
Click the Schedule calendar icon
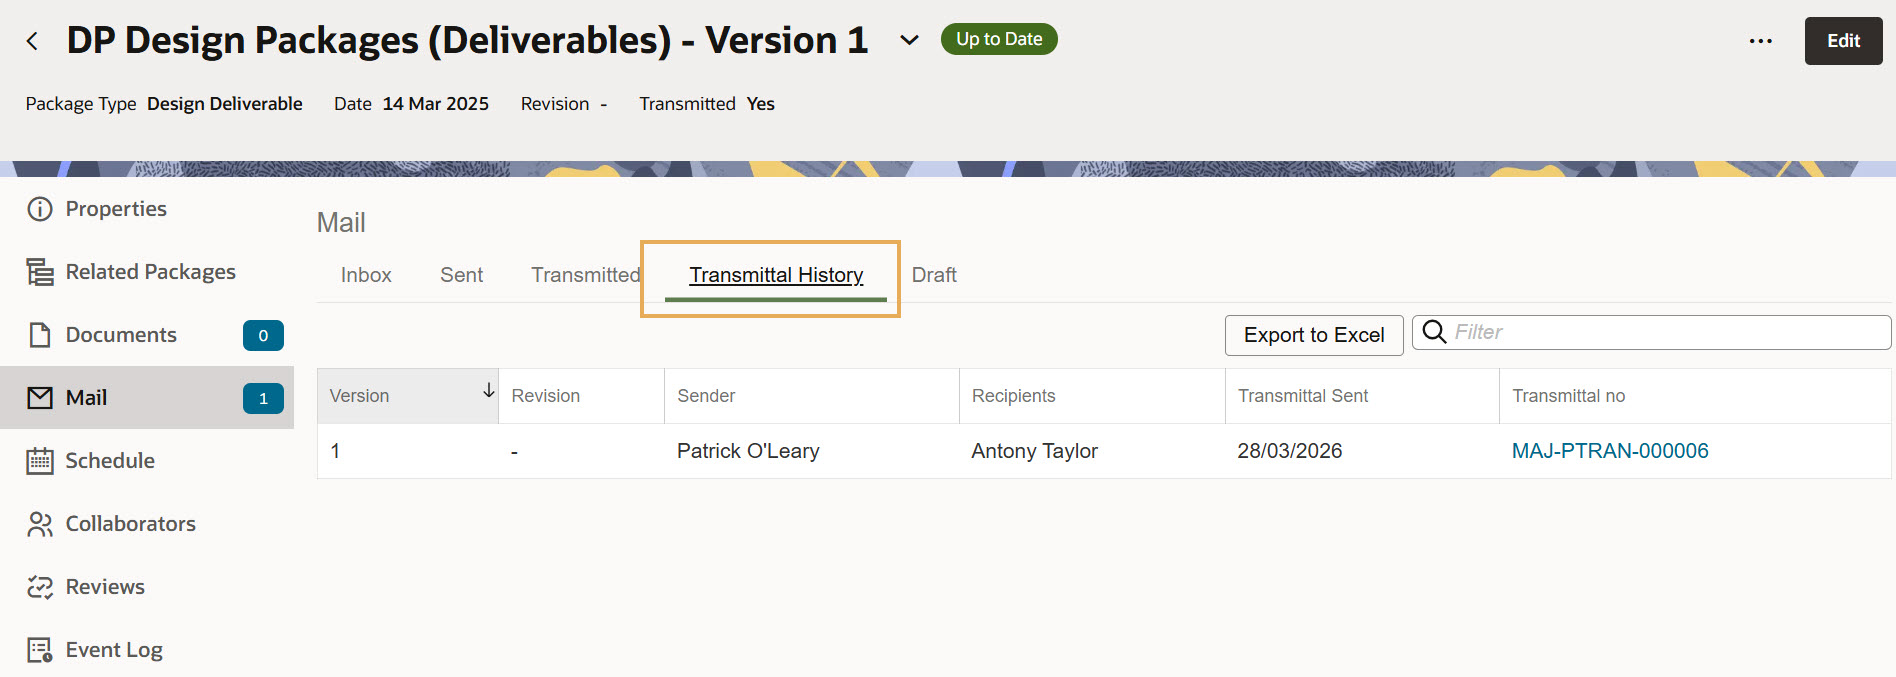tap(40, 461)
